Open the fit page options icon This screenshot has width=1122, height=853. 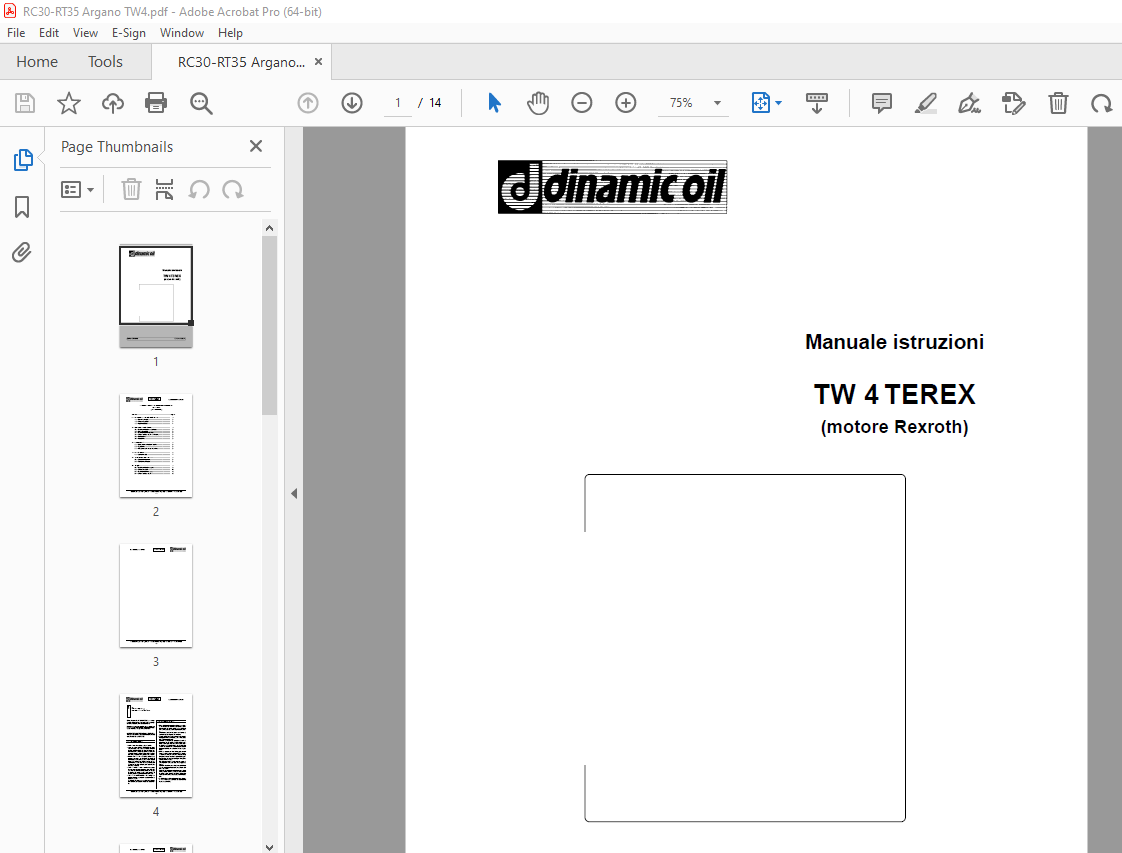pos(761,103)
